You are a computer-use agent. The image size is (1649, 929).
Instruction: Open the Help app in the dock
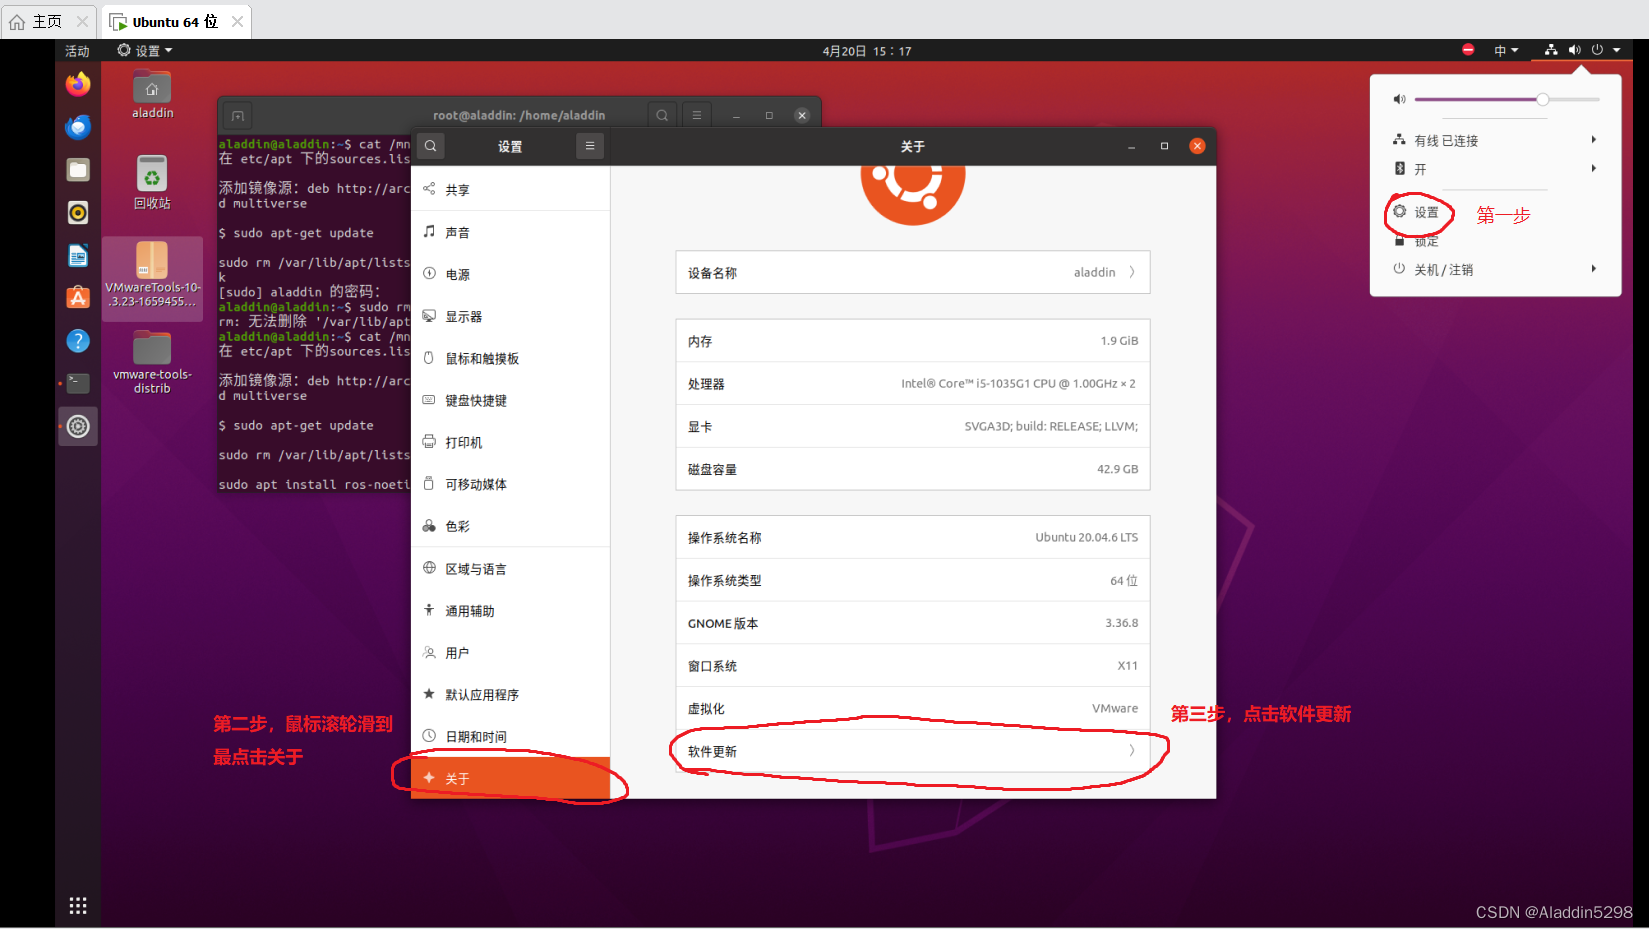(x=78, y=340)
